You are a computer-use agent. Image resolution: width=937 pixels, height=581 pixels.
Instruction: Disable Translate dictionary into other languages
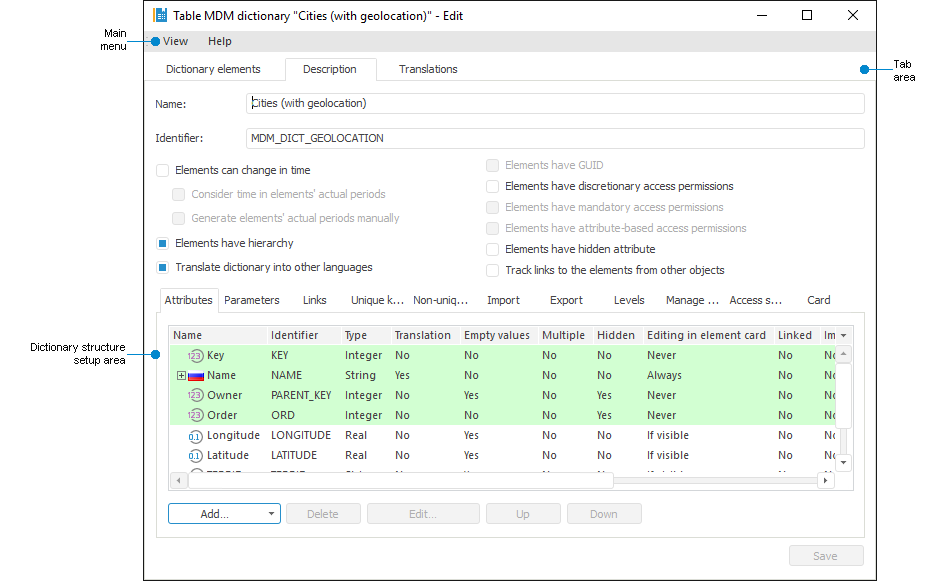tap(162, 267)
